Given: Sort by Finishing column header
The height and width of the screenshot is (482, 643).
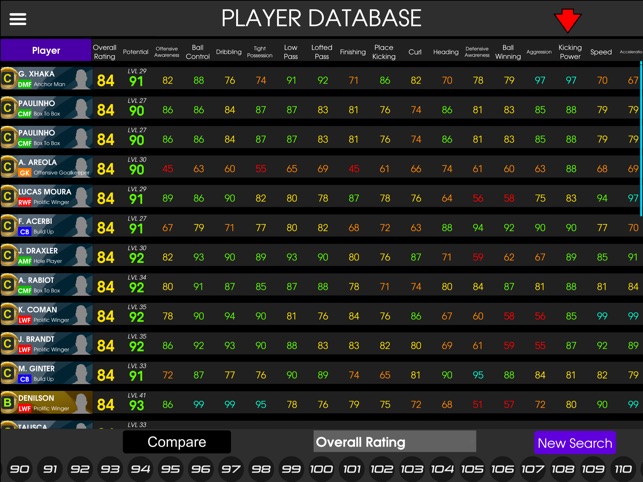Looking at the screenshot, I should click(353, 52).
